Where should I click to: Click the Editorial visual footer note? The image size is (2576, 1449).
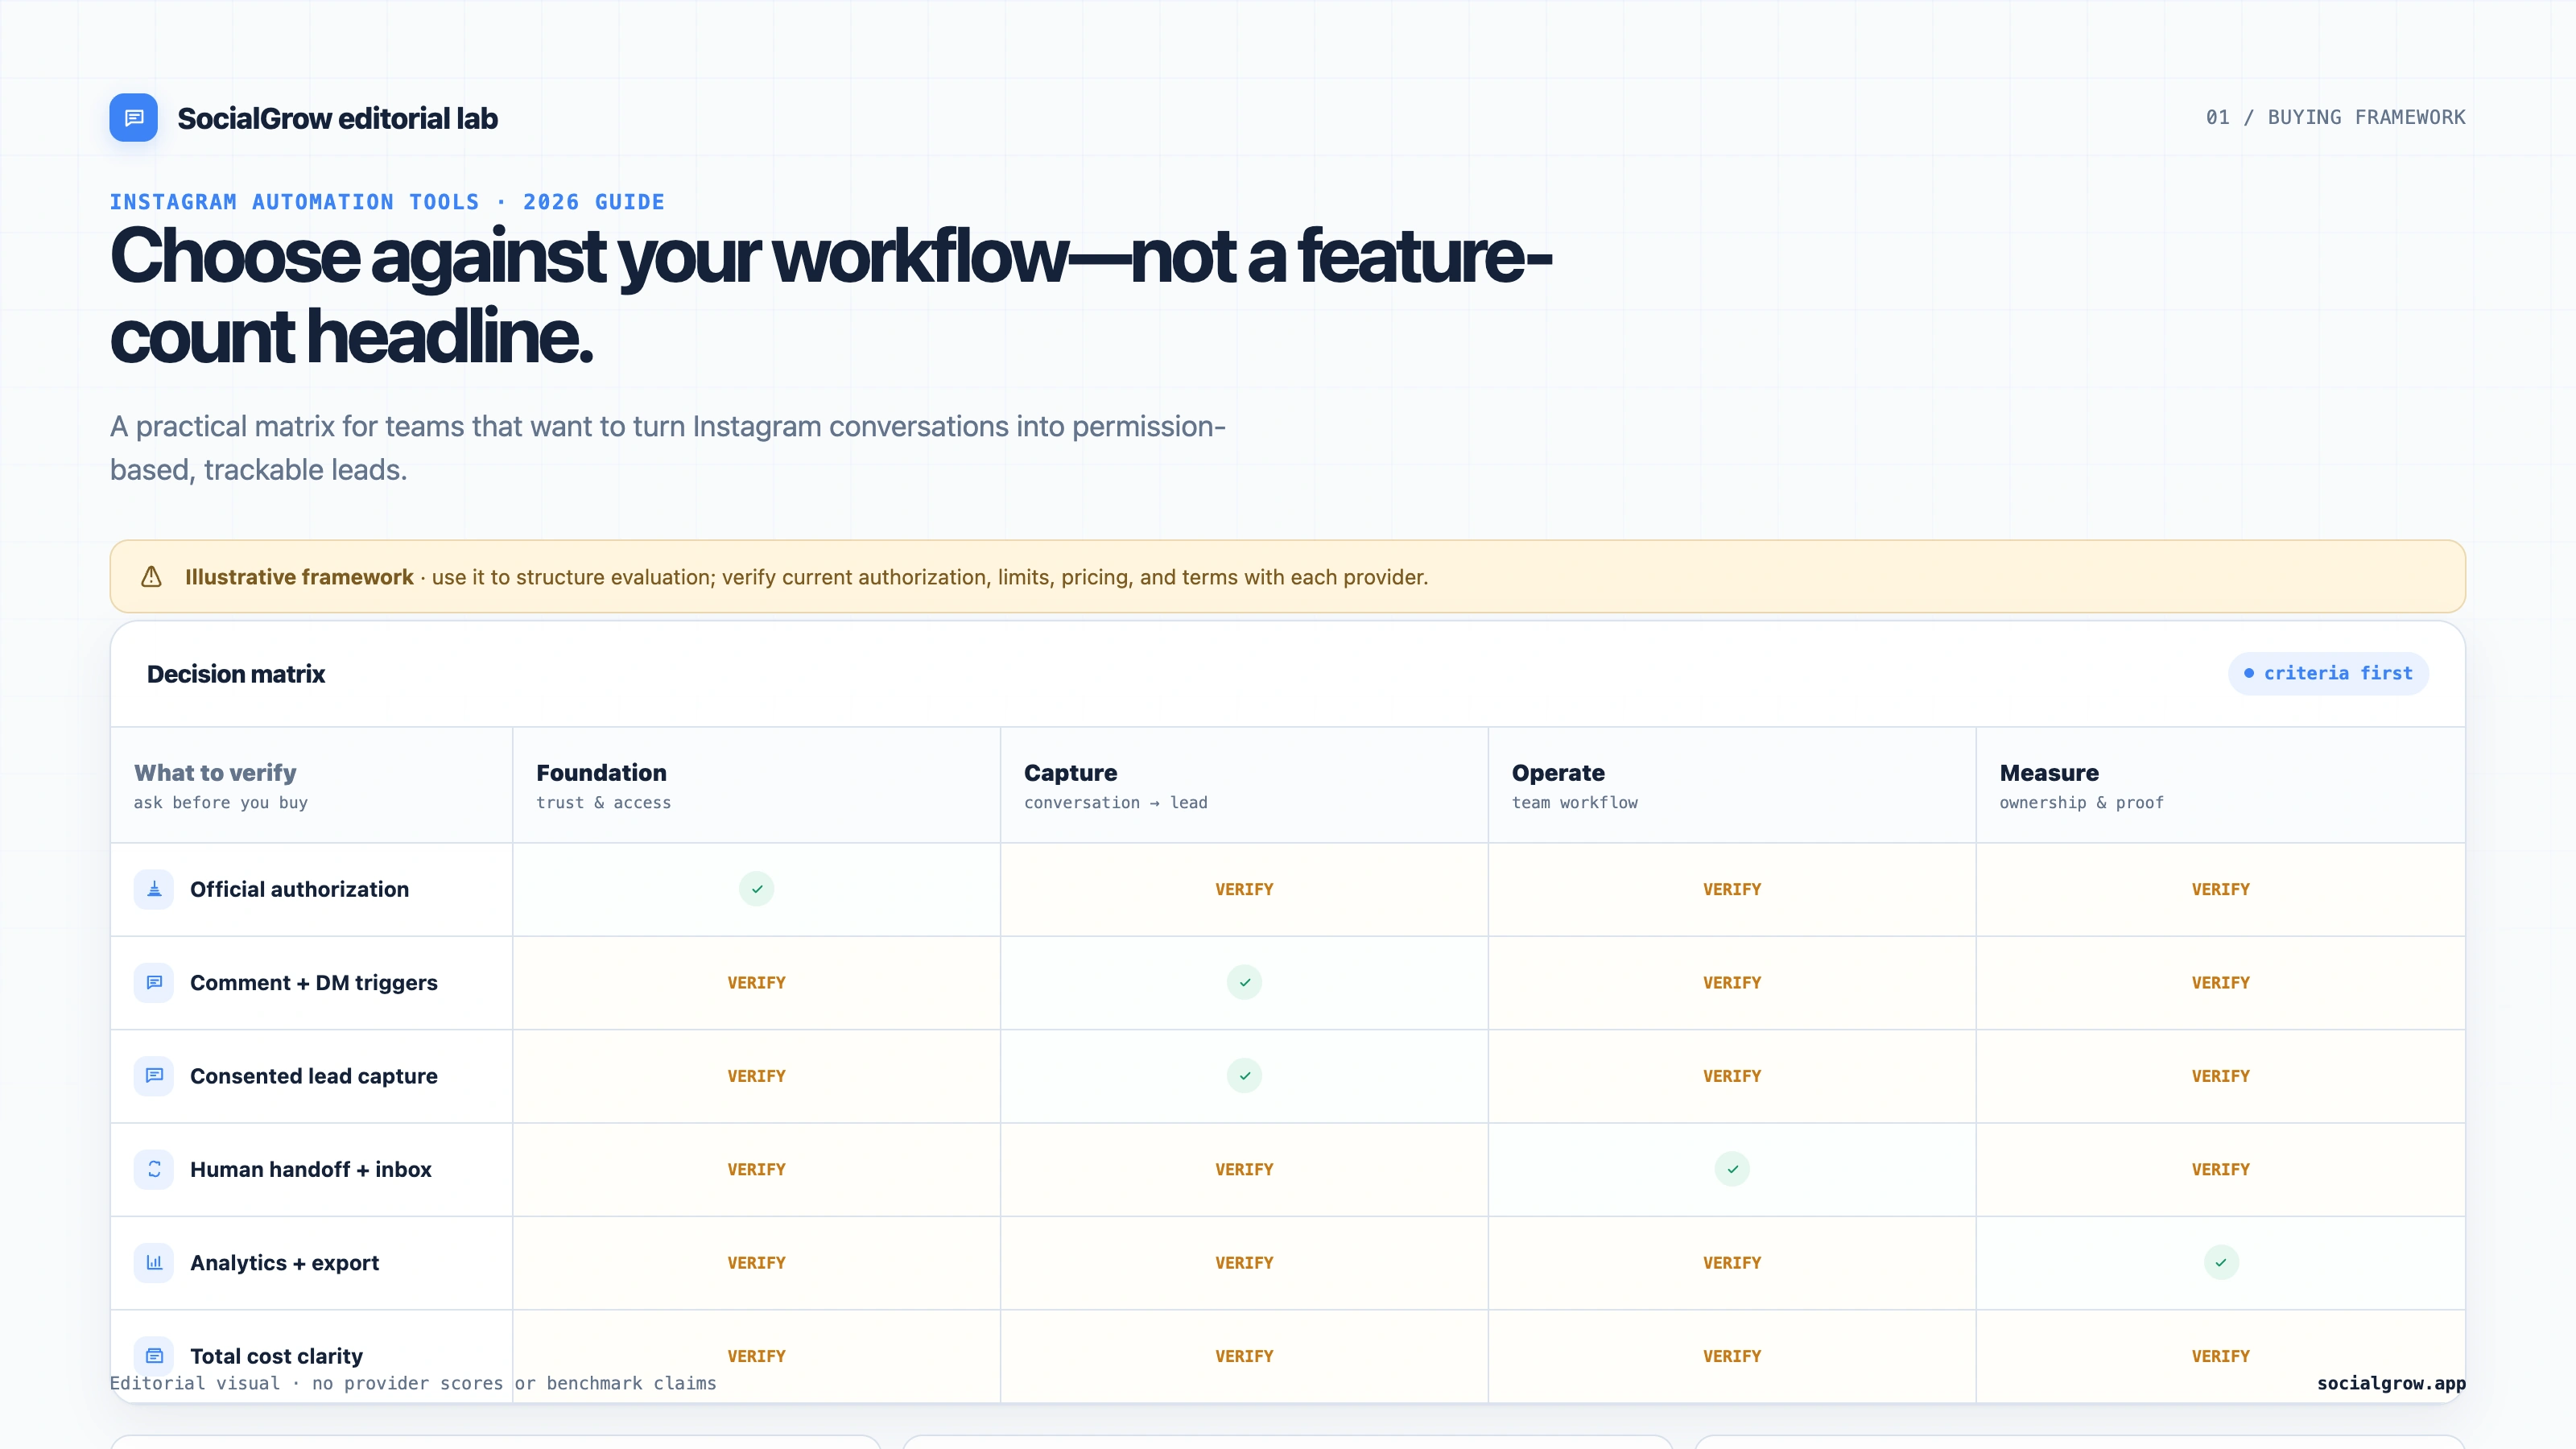413,1383
